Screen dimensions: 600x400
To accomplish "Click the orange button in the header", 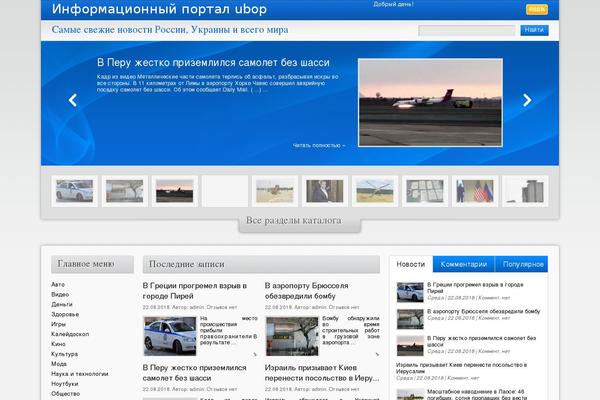I will (x=537, y=10).
